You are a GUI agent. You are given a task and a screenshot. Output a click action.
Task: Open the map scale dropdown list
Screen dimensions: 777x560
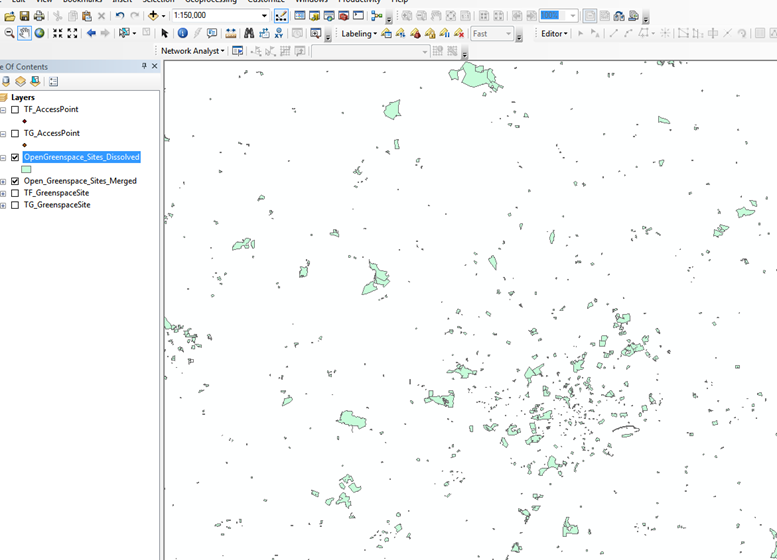coord(264,16)
